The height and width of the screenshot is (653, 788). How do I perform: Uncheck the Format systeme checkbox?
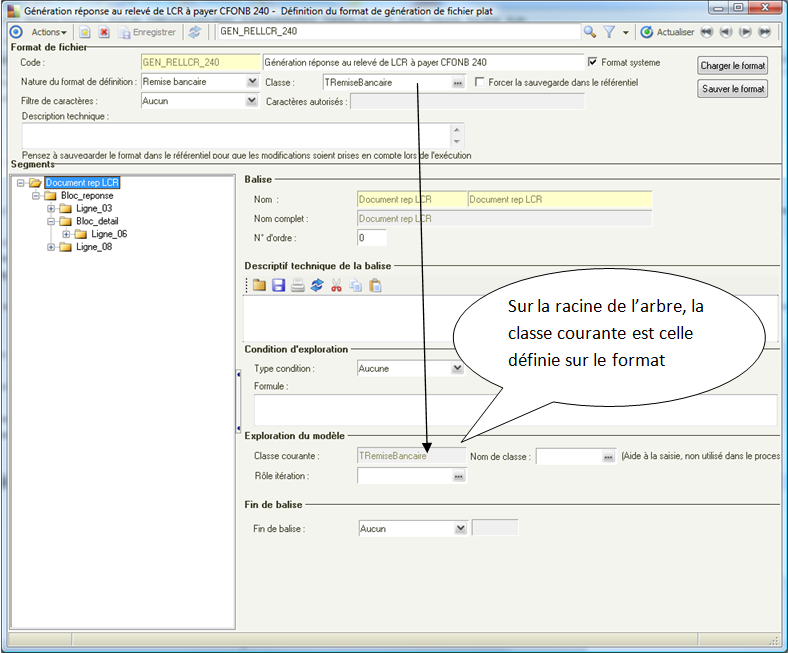point(593,62)
